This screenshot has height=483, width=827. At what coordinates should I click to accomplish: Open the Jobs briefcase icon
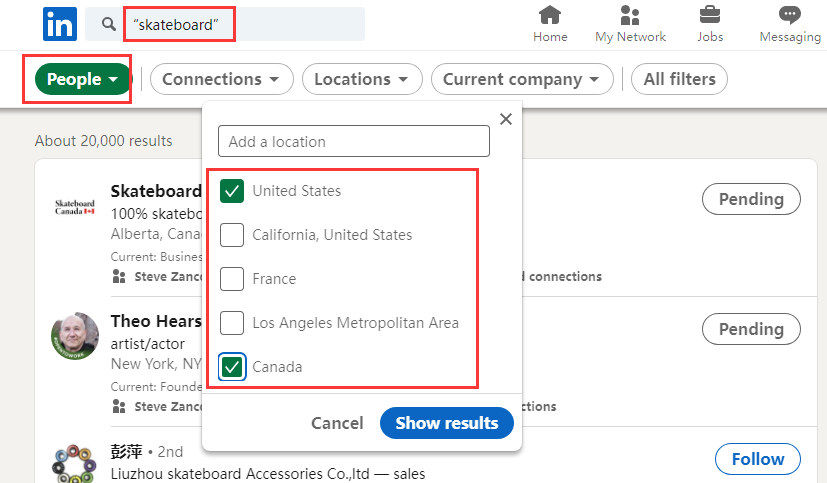(x=710, y=16)
